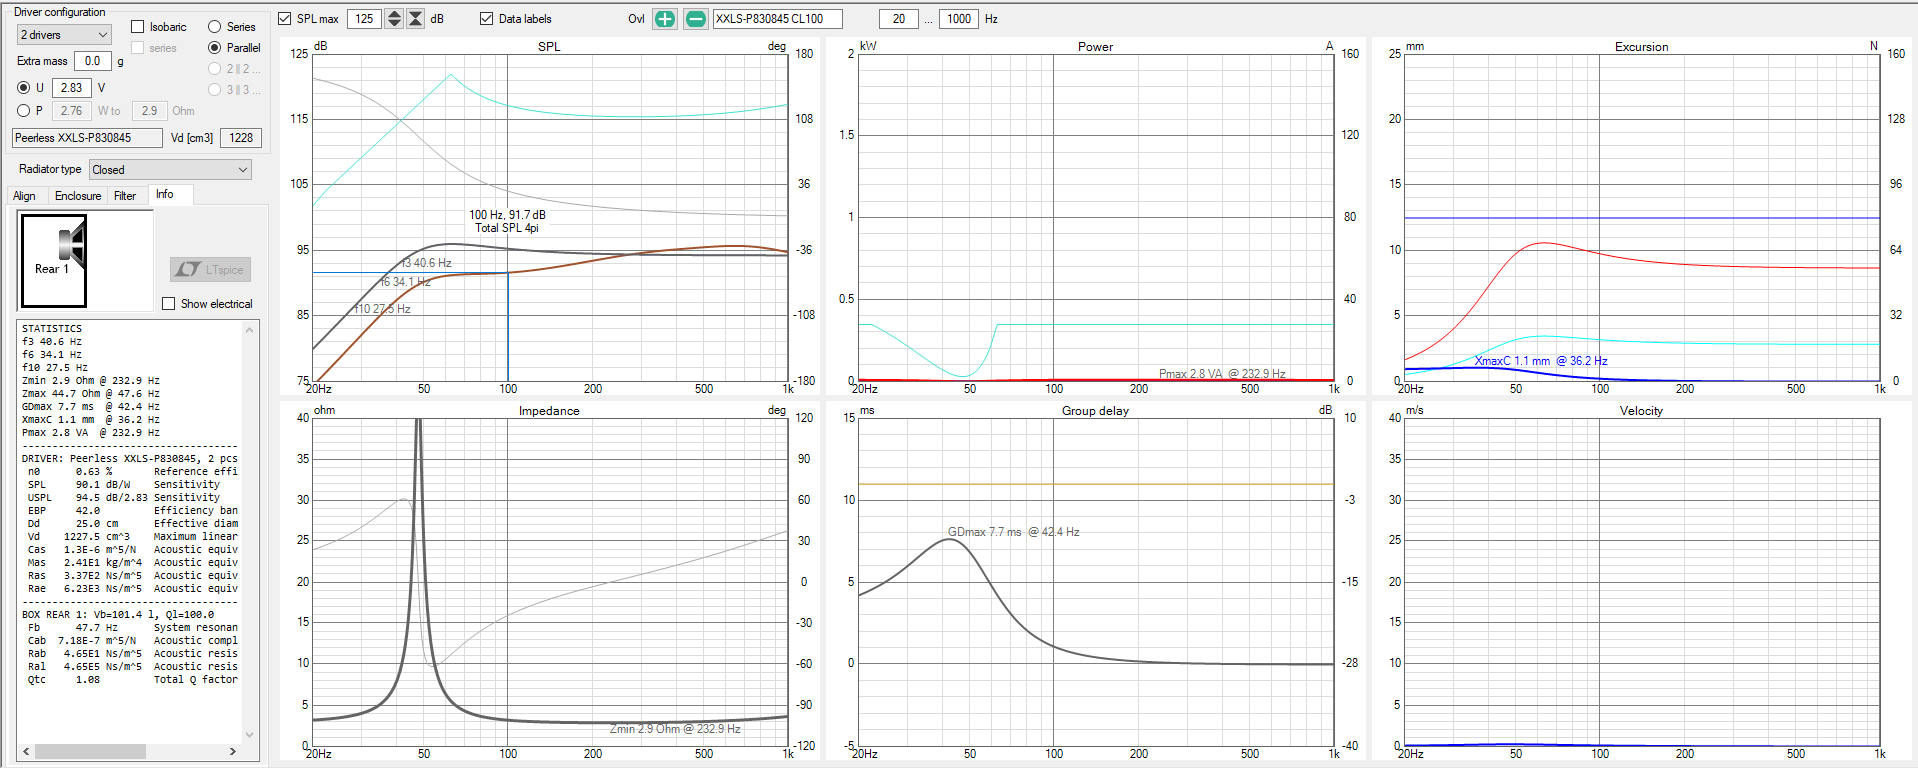Enable the Isobaric checkbox
The width and height of the screenshot is (1918, 769).
[138, 27]
